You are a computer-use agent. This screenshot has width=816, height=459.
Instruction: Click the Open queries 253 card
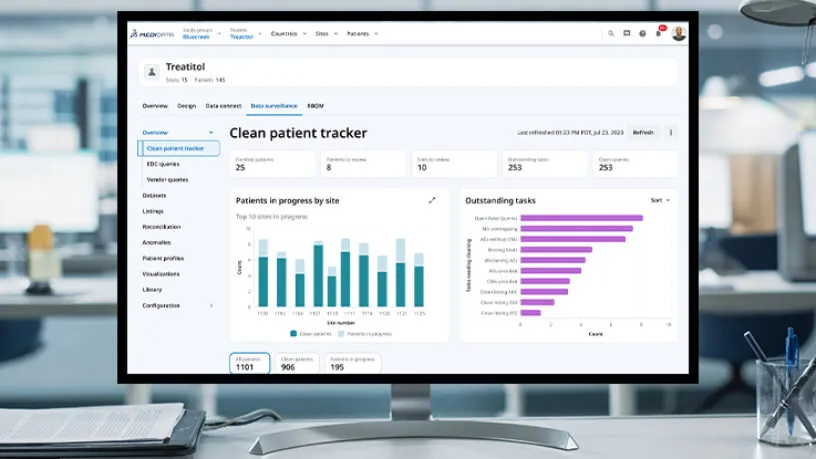[x=635, y=164]
